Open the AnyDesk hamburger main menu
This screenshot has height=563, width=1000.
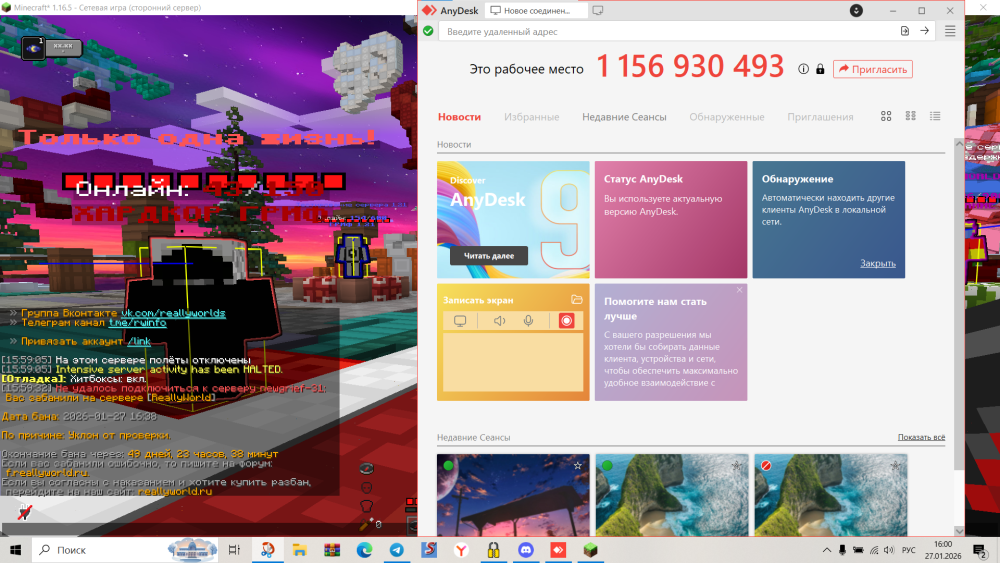click(950, 31)
